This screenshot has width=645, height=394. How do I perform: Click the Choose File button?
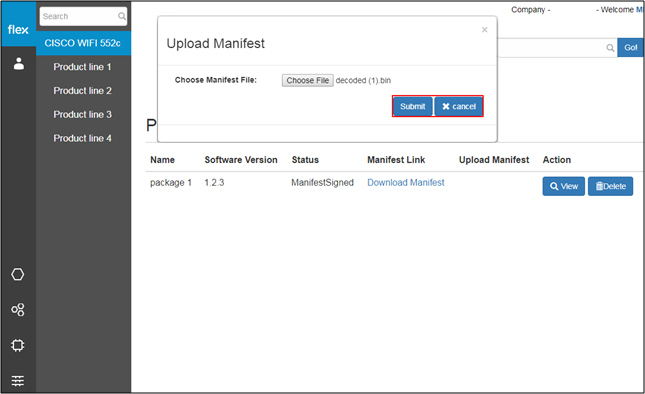click(308, 80)
